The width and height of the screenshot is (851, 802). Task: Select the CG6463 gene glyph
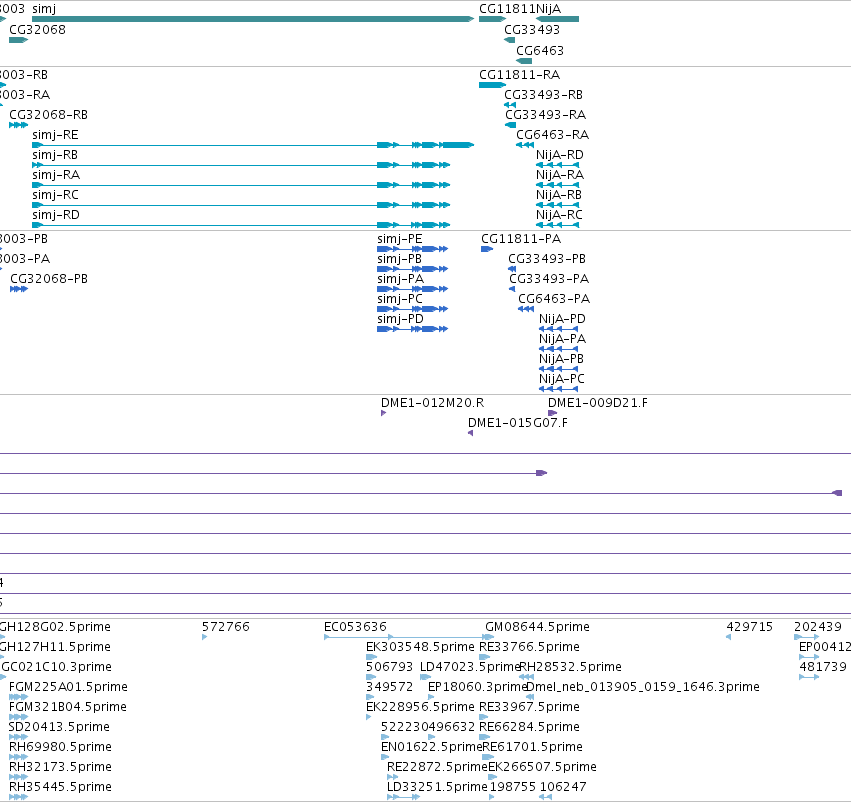click(x=524, y=61)
